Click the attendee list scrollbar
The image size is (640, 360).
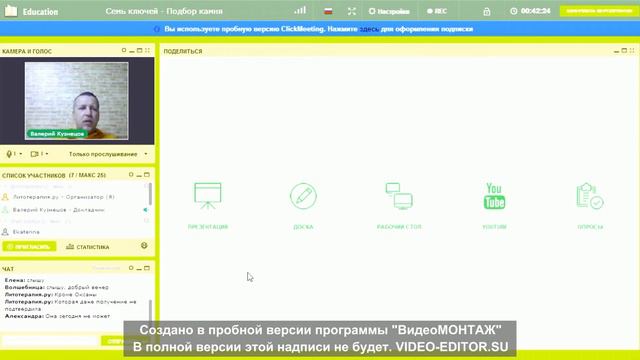click(x=150, y=194)
